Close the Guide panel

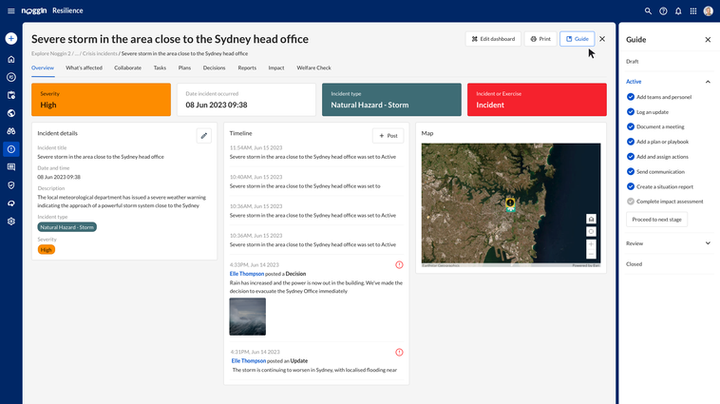pyautogui.click(x=708, y=39)
